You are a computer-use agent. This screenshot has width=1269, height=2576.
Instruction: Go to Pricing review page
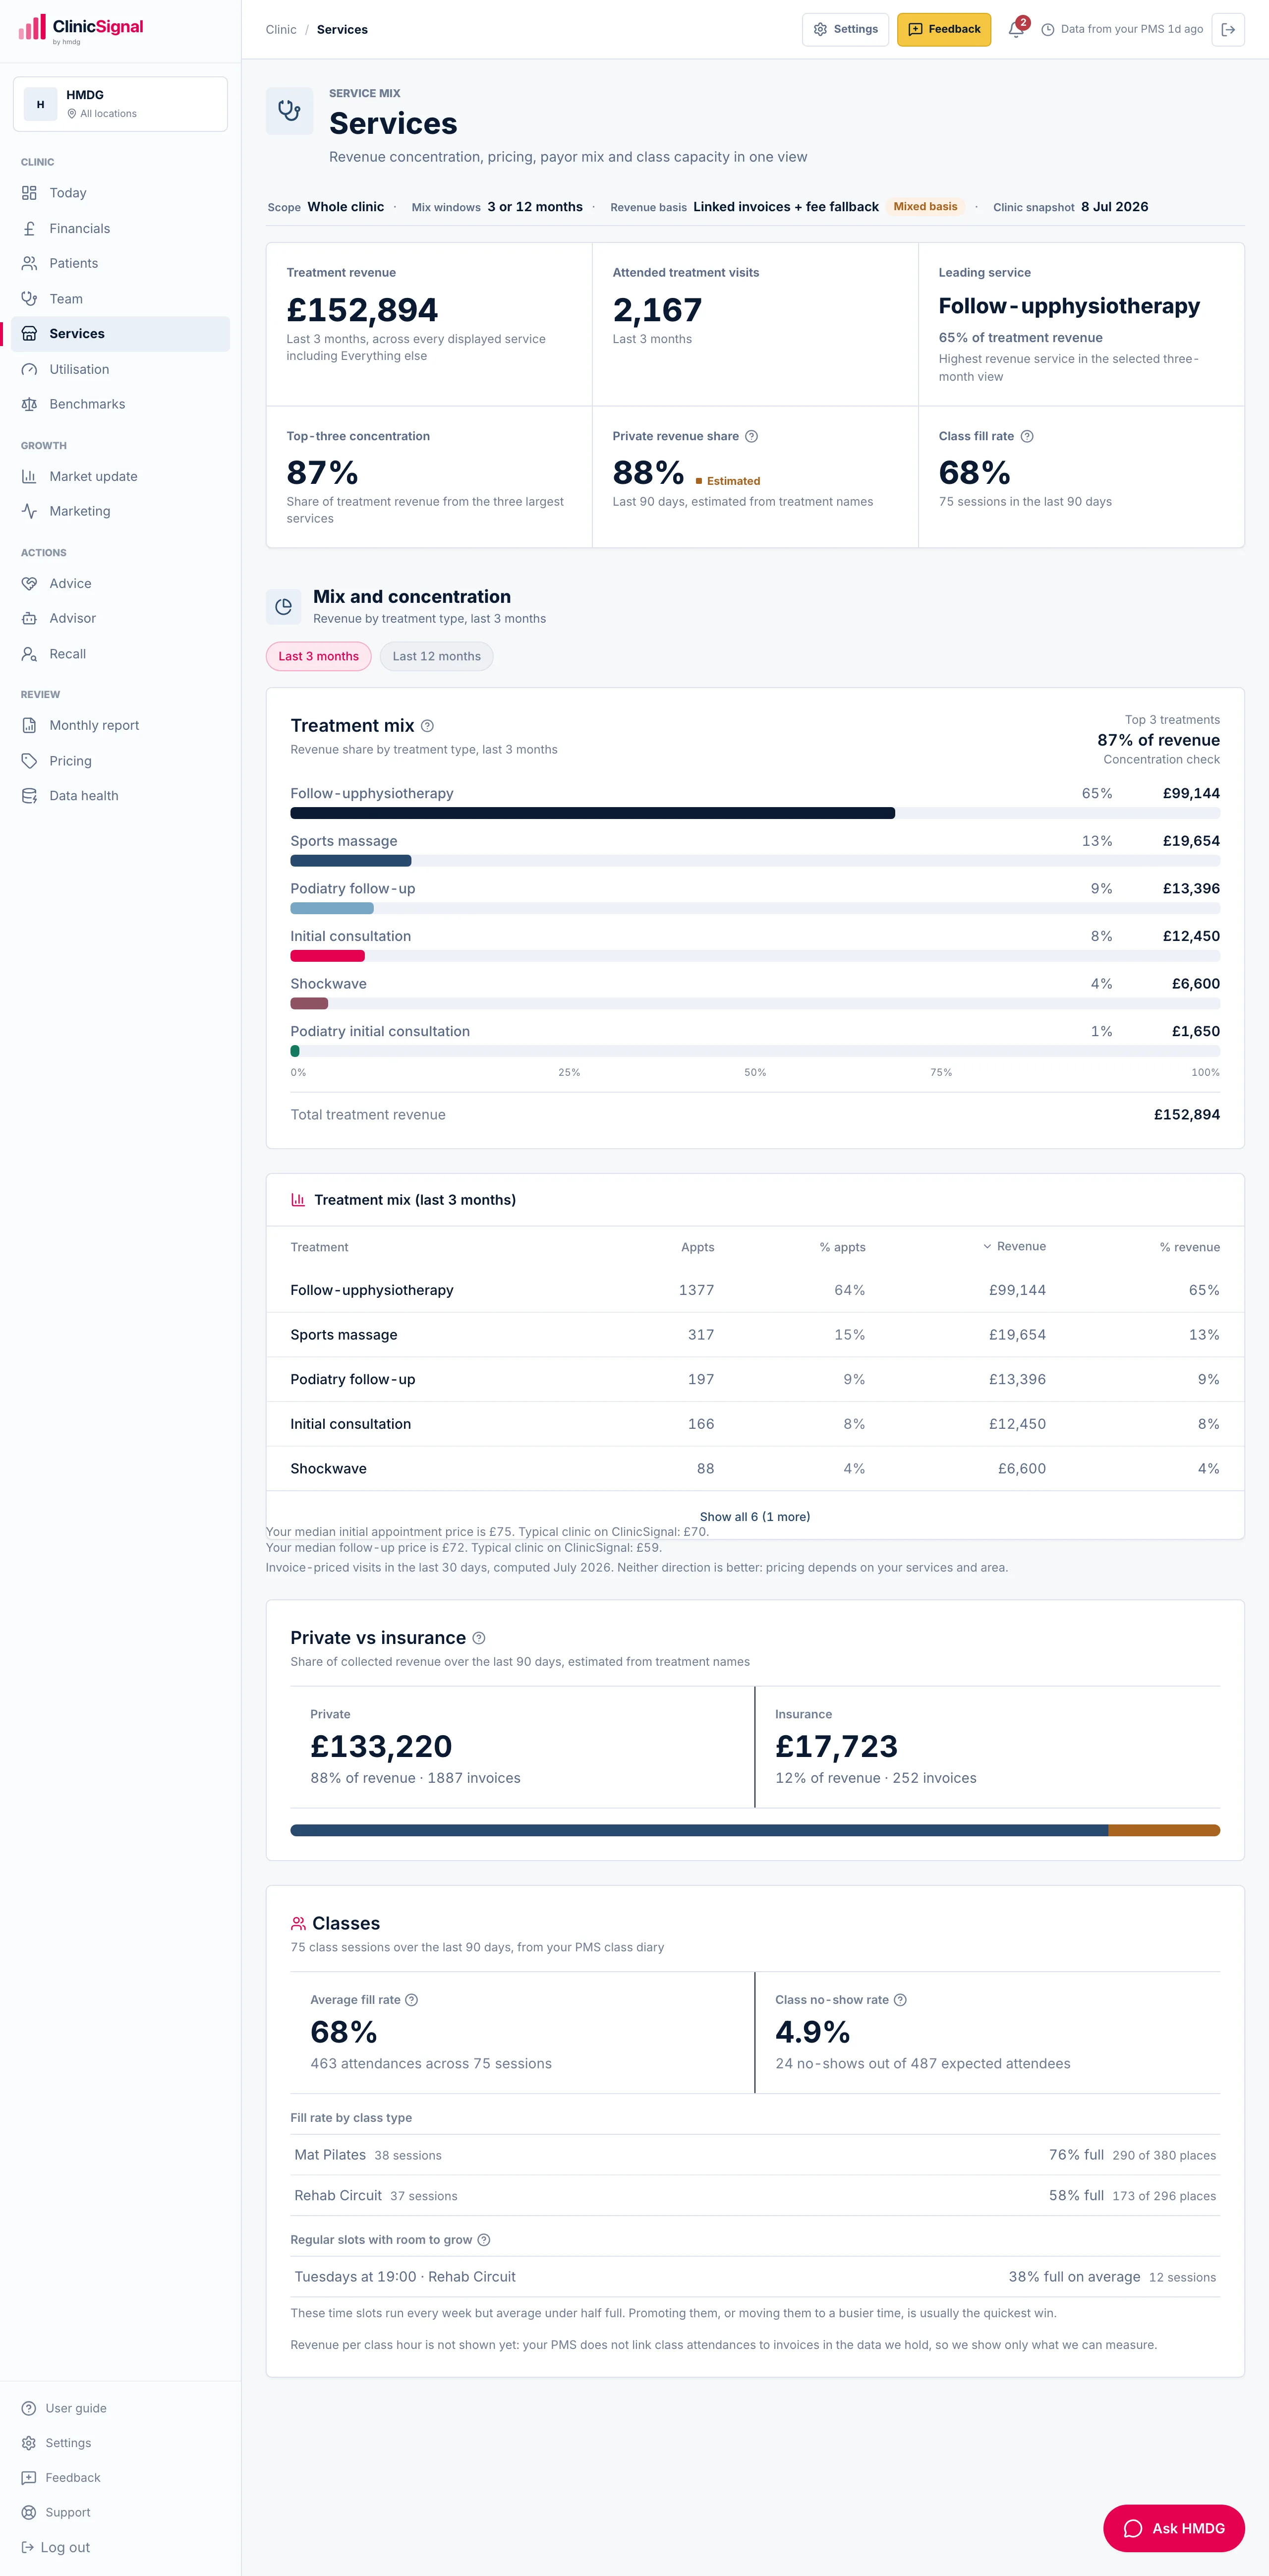pos(120,761)
